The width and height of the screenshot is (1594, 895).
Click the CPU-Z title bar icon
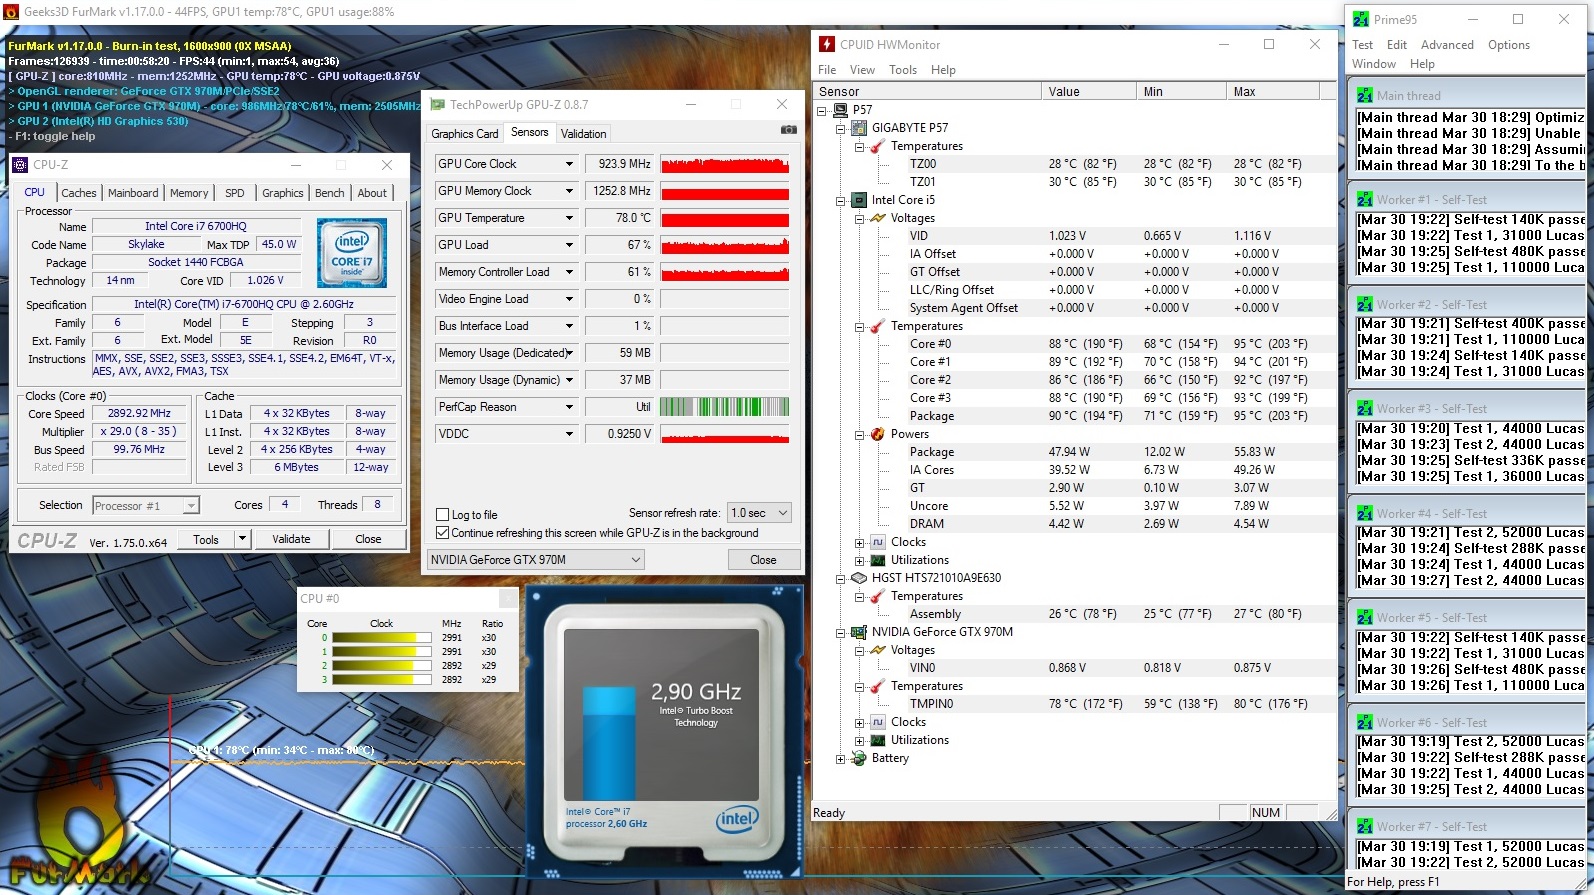(20, 165)
